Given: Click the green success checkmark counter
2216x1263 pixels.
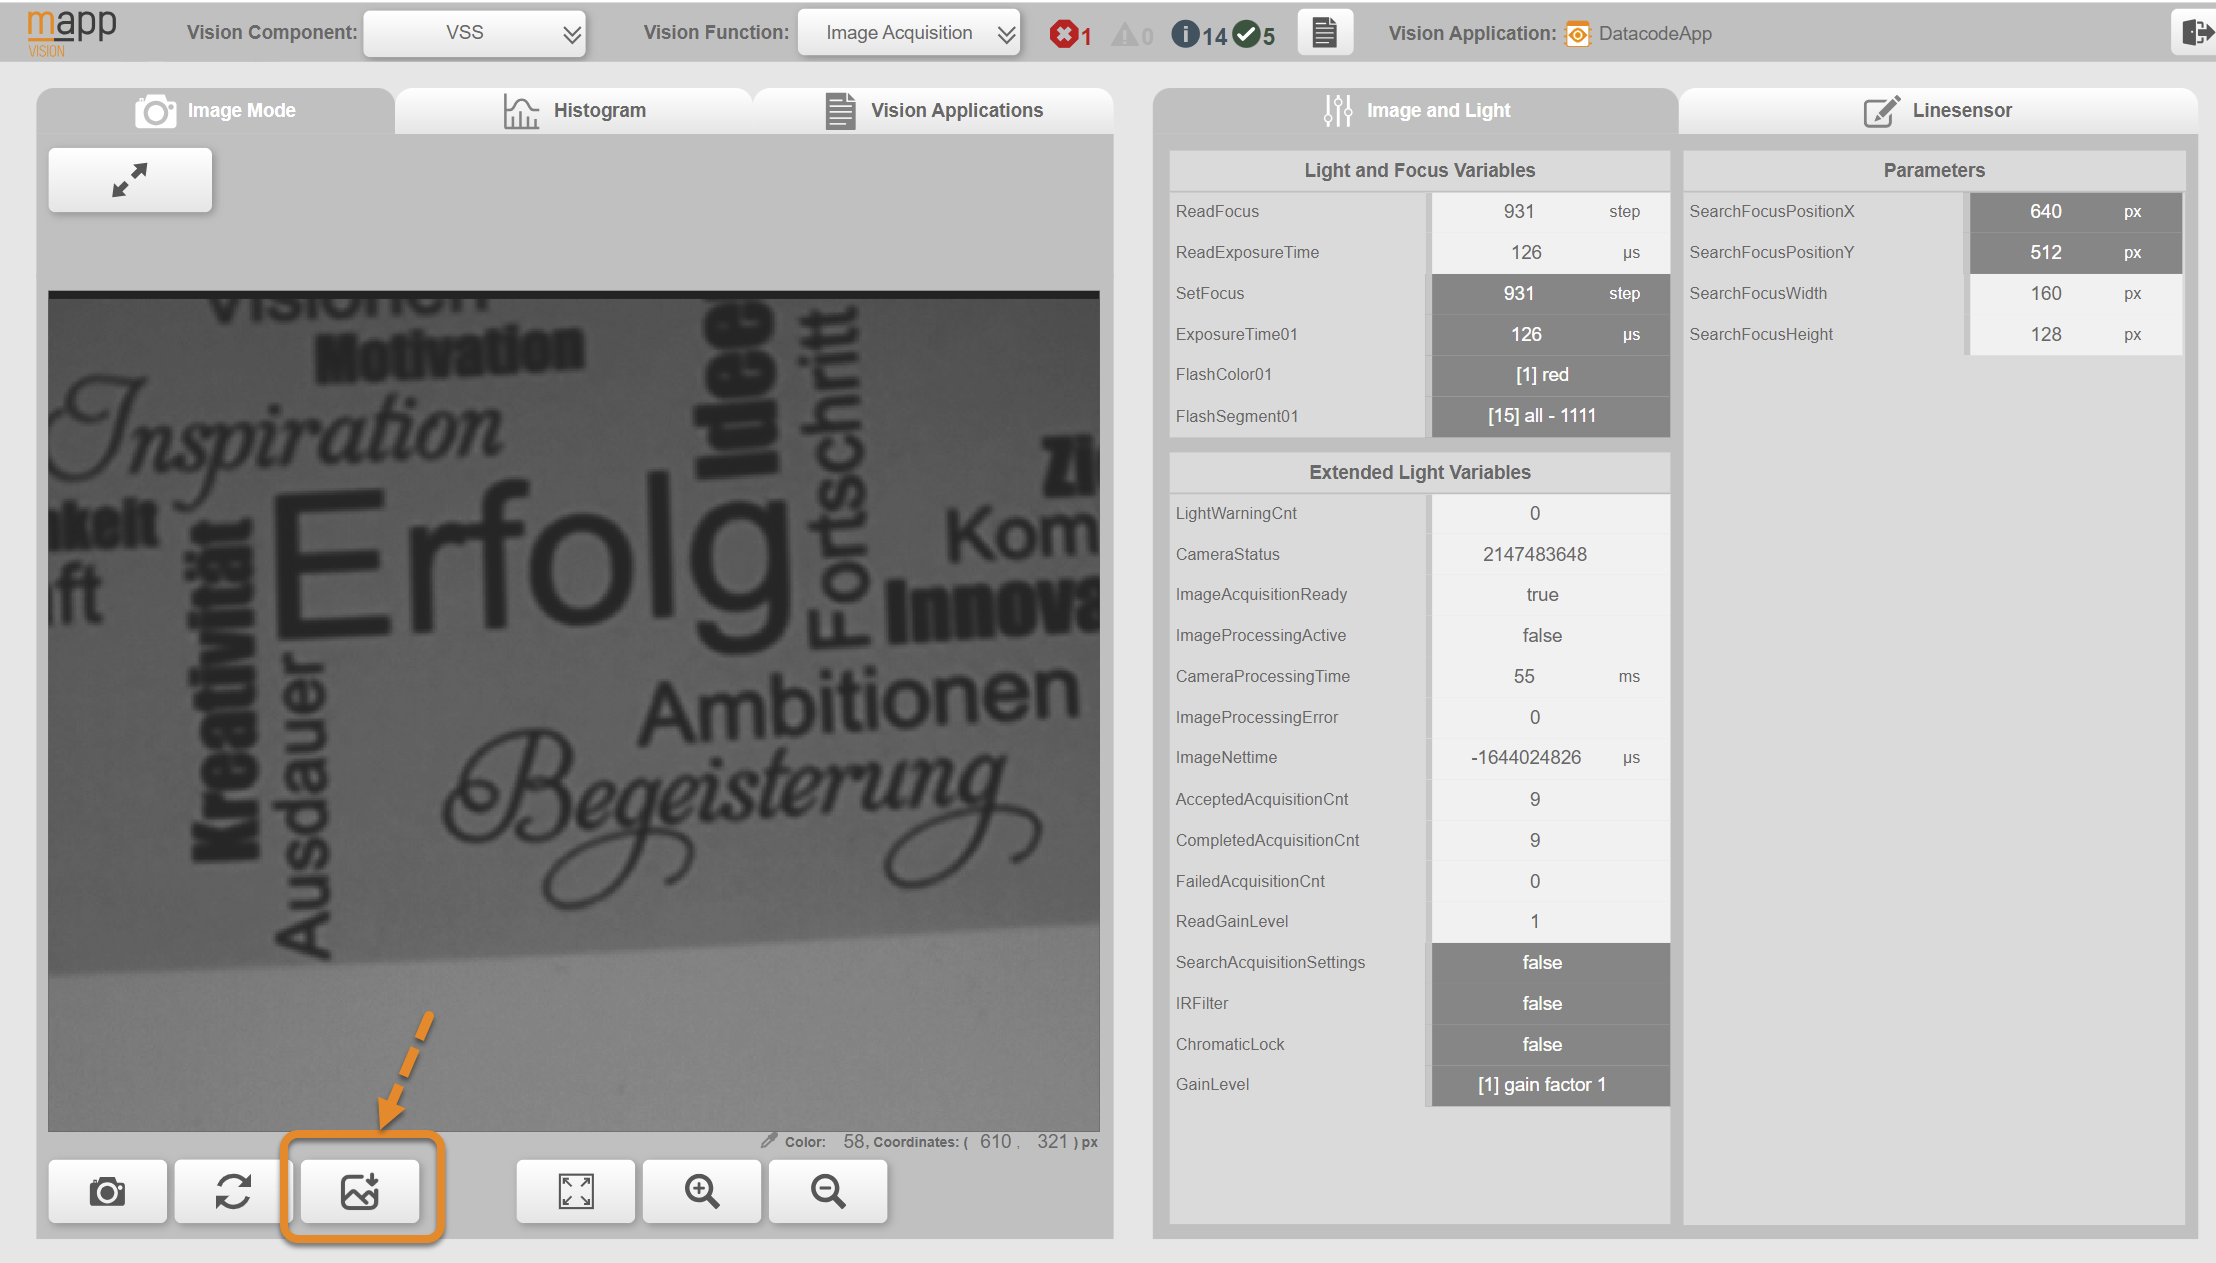Looking at the screenshot, I should [x=1246, y=35].
